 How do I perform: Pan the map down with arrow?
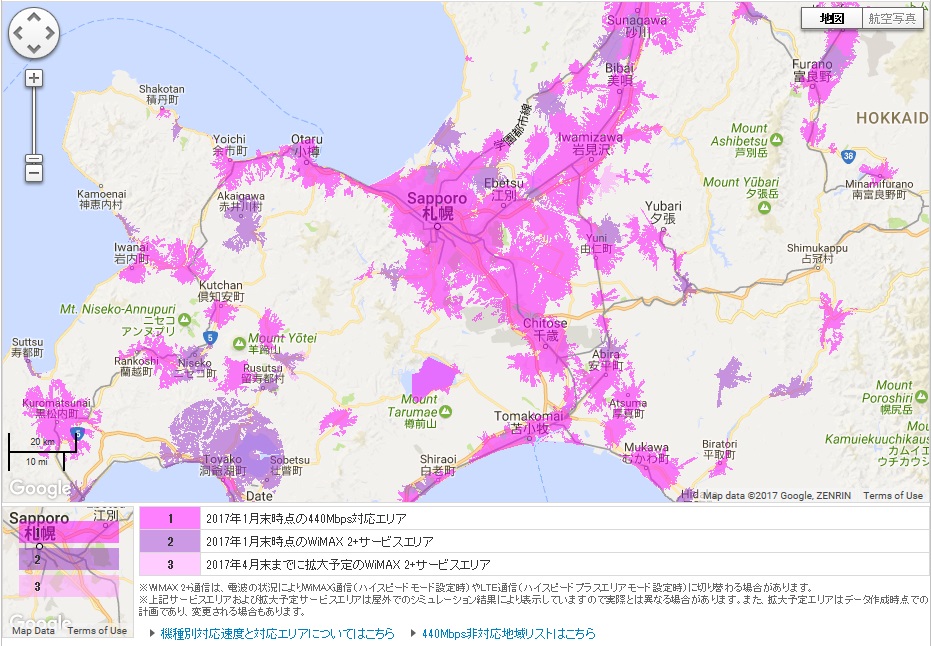(x=34, y=48)
